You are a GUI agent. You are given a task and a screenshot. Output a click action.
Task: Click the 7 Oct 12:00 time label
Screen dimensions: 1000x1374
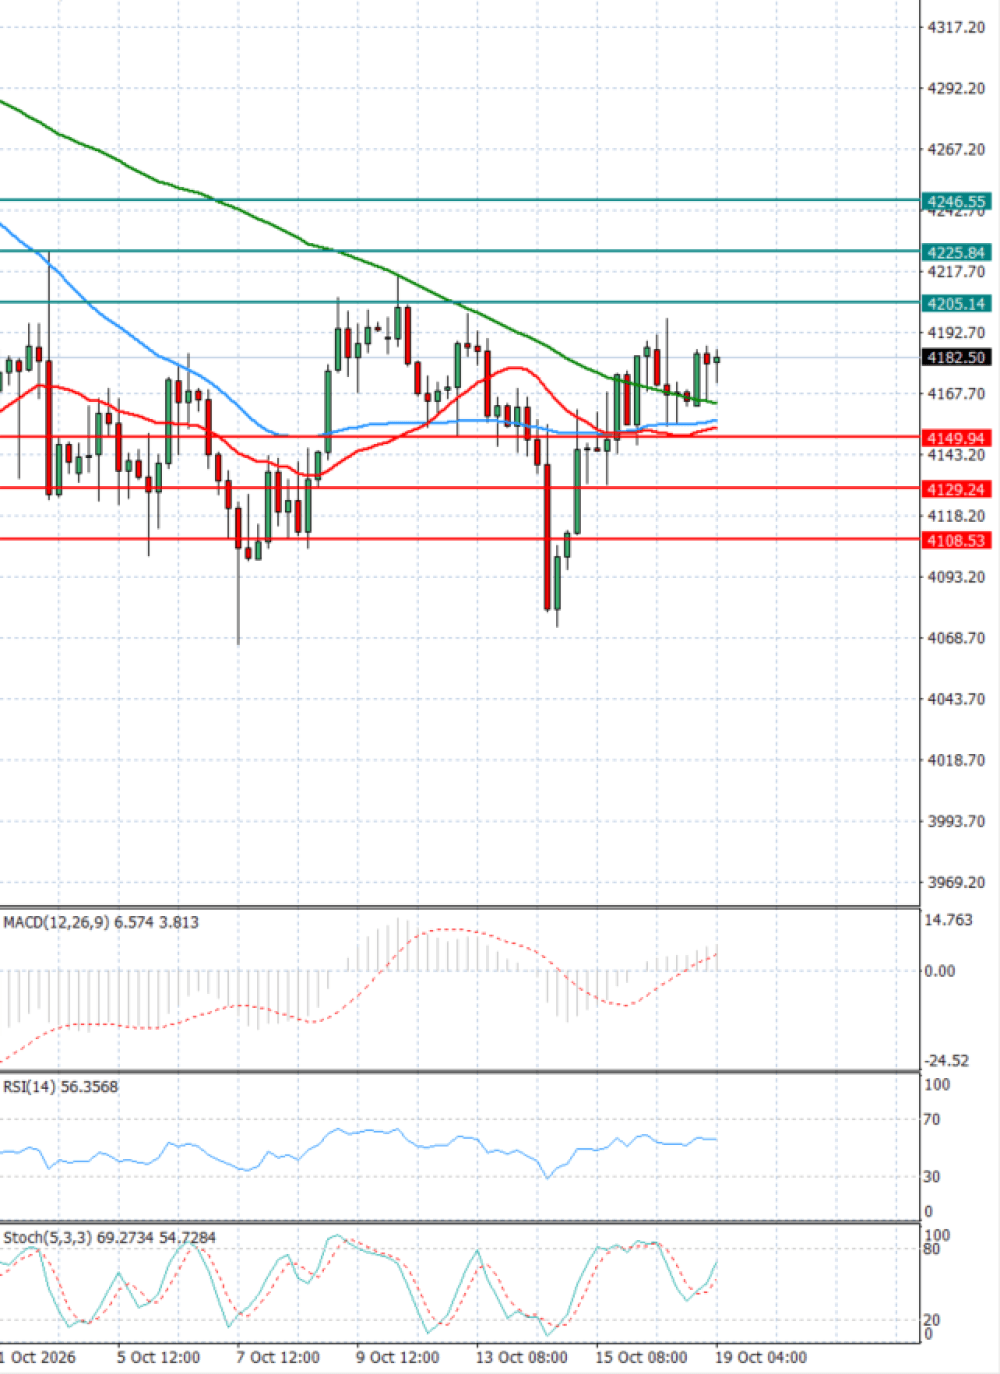pyautogui.click(x=278, y=1357)
